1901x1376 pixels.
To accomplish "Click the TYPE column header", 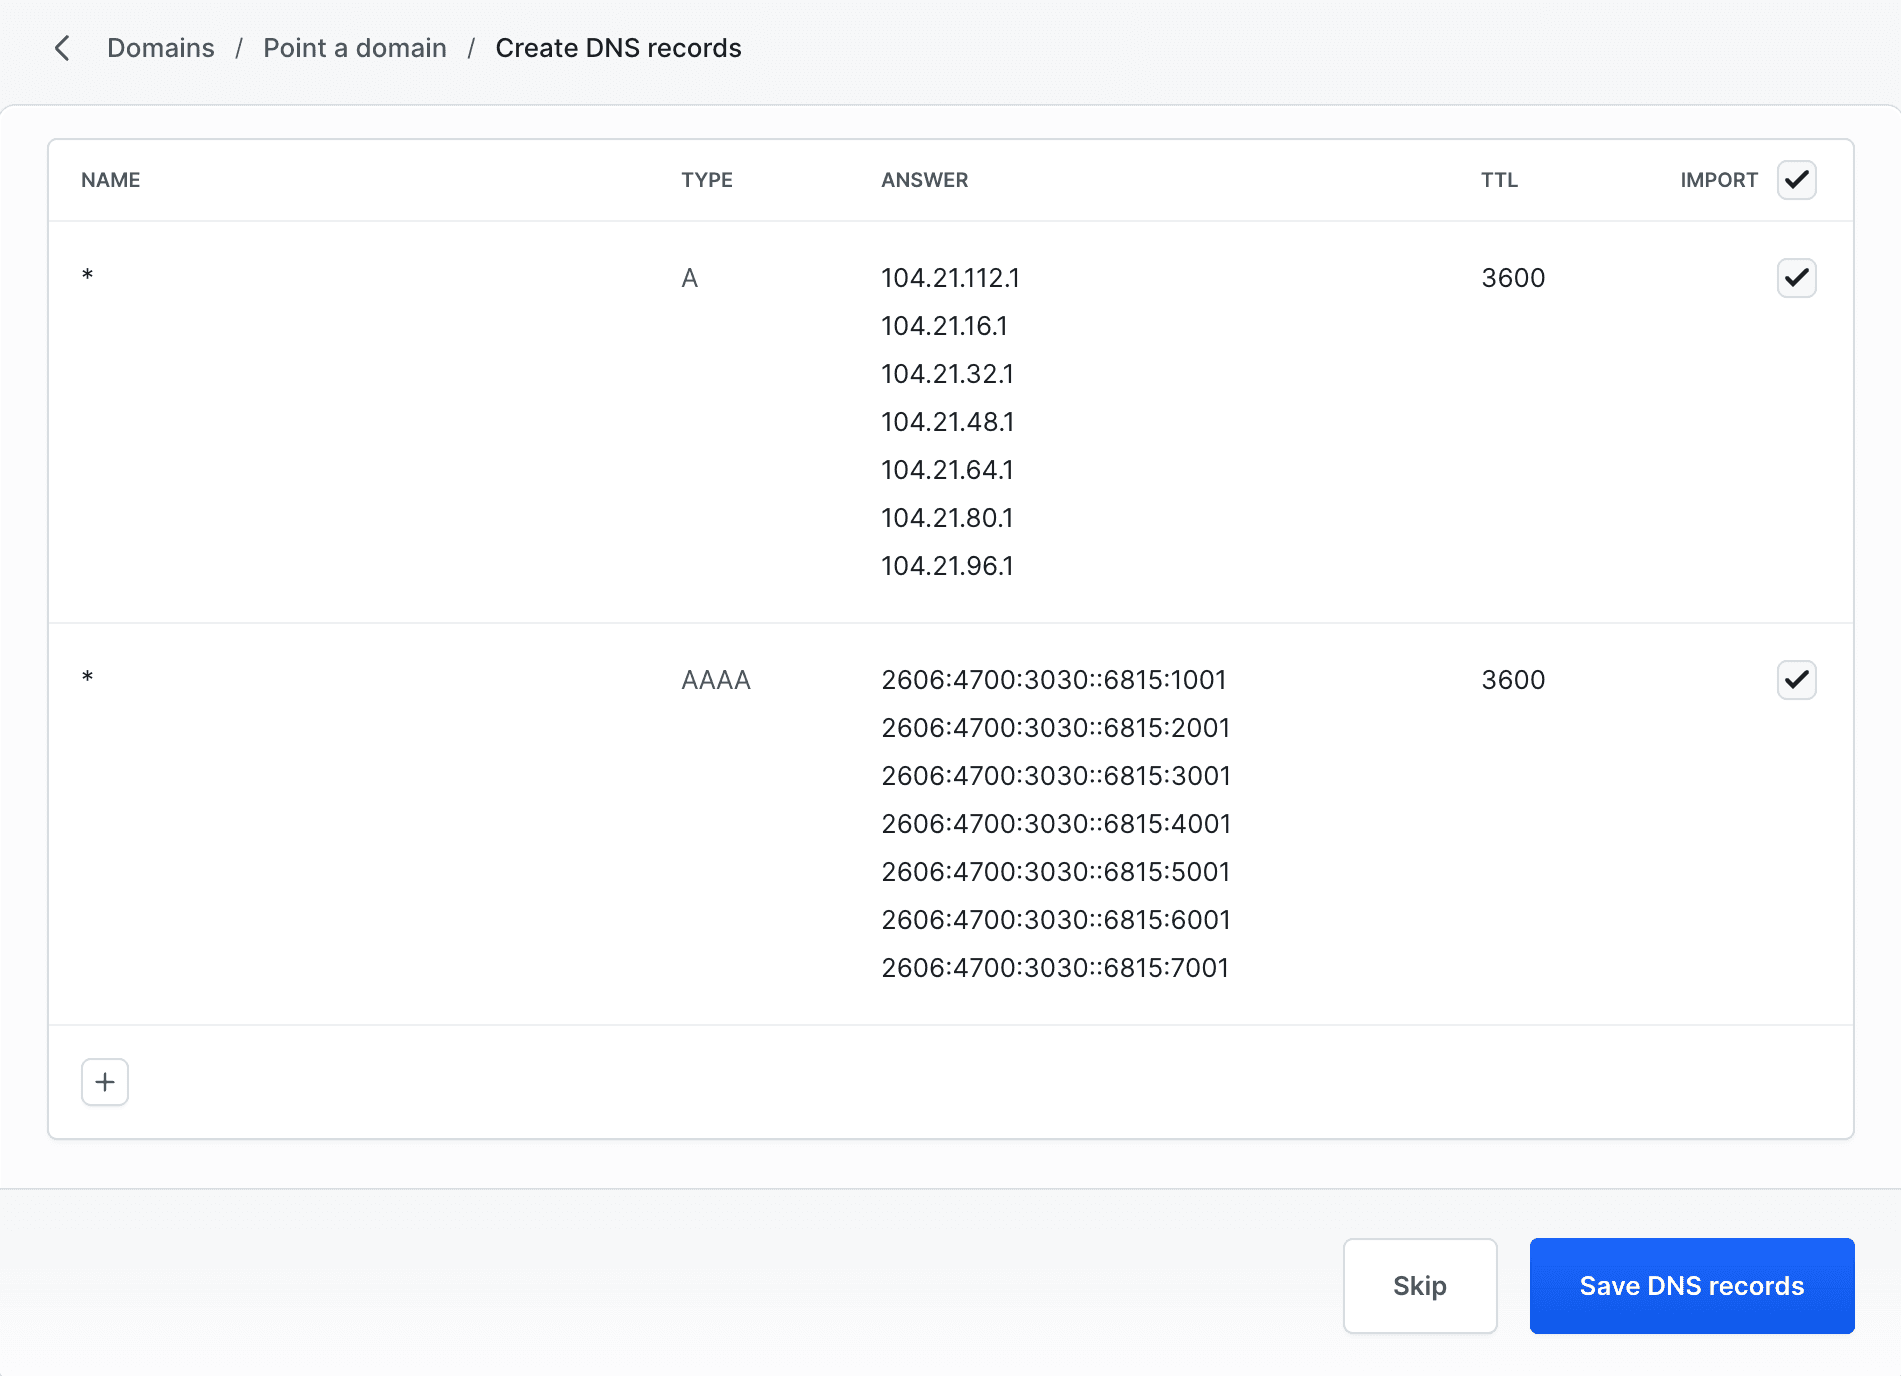I will [707, 180].
